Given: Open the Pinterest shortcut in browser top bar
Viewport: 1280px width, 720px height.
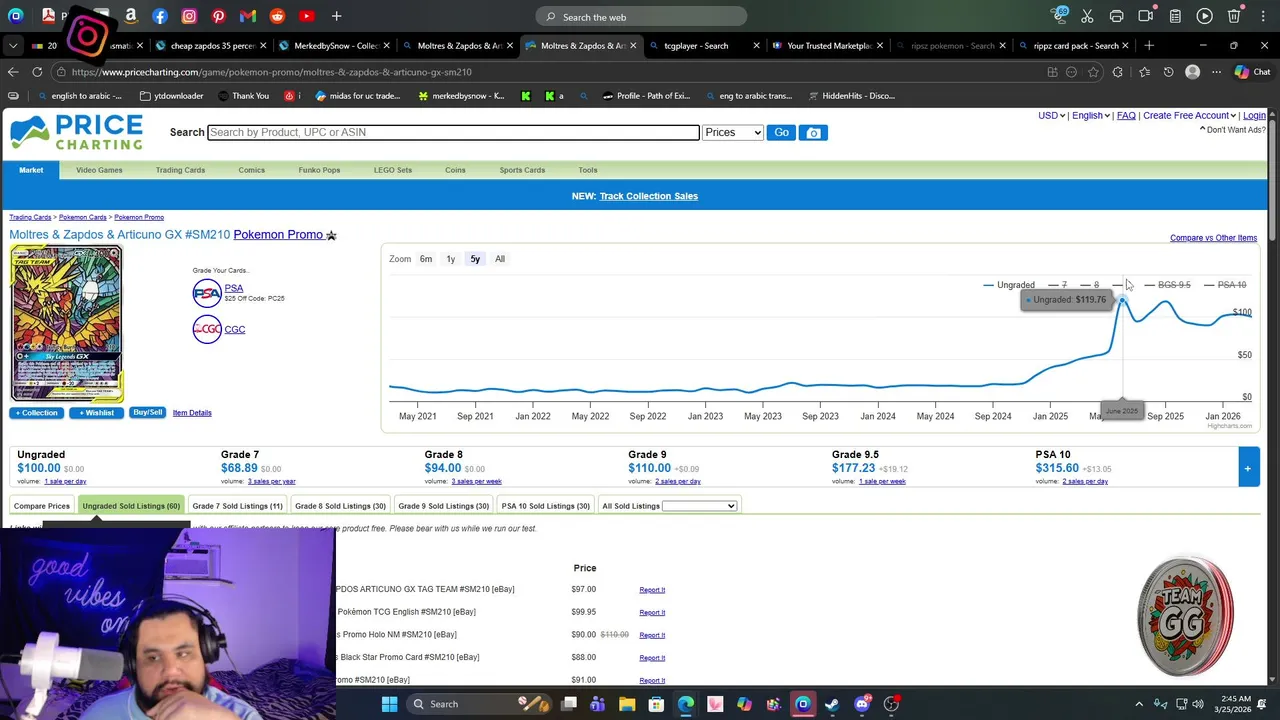Looking at the screenshot, I should (219, 16).
